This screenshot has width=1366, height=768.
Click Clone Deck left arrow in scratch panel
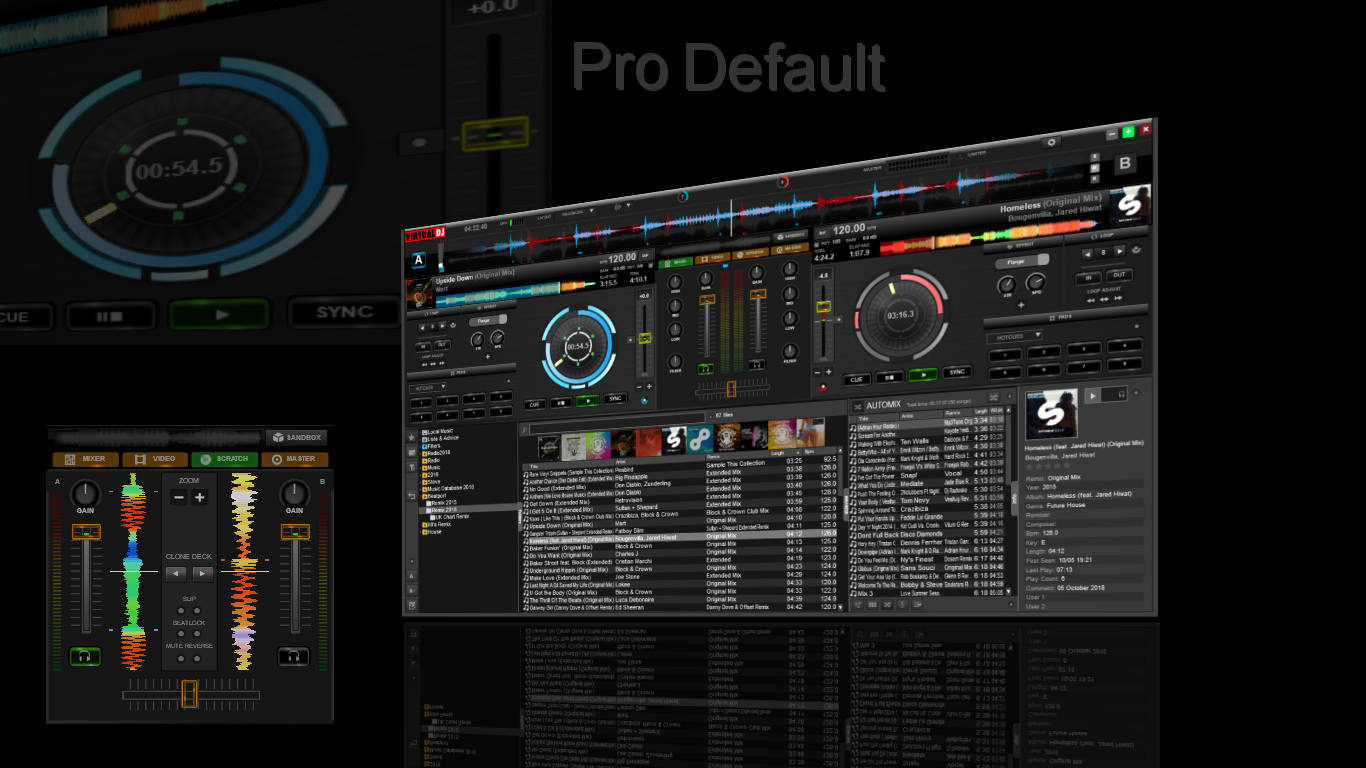[x=176, y=574]
